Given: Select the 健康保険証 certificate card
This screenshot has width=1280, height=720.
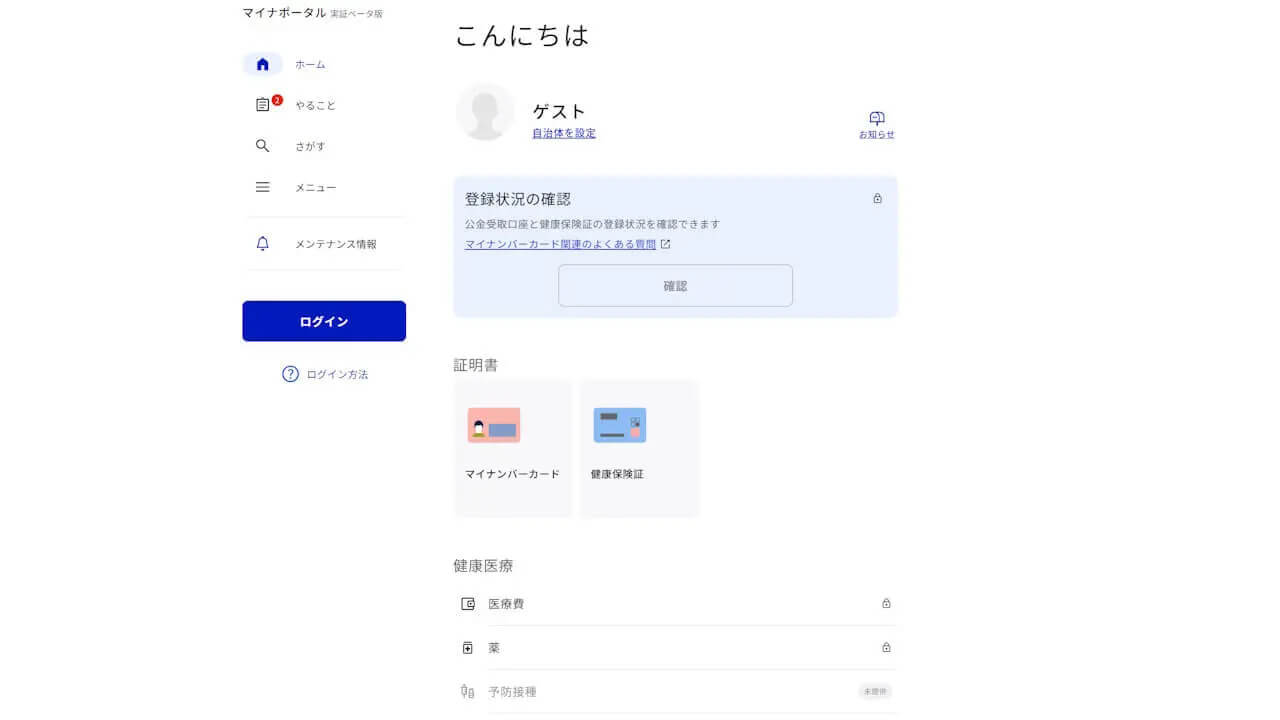Looking at the screenshot, I should click(x=639, y=448).
